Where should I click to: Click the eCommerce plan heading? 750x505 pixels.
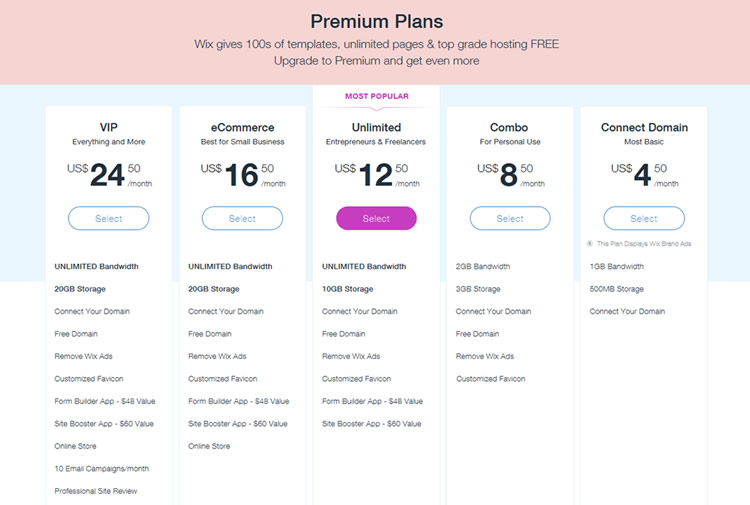click(242, 128)
